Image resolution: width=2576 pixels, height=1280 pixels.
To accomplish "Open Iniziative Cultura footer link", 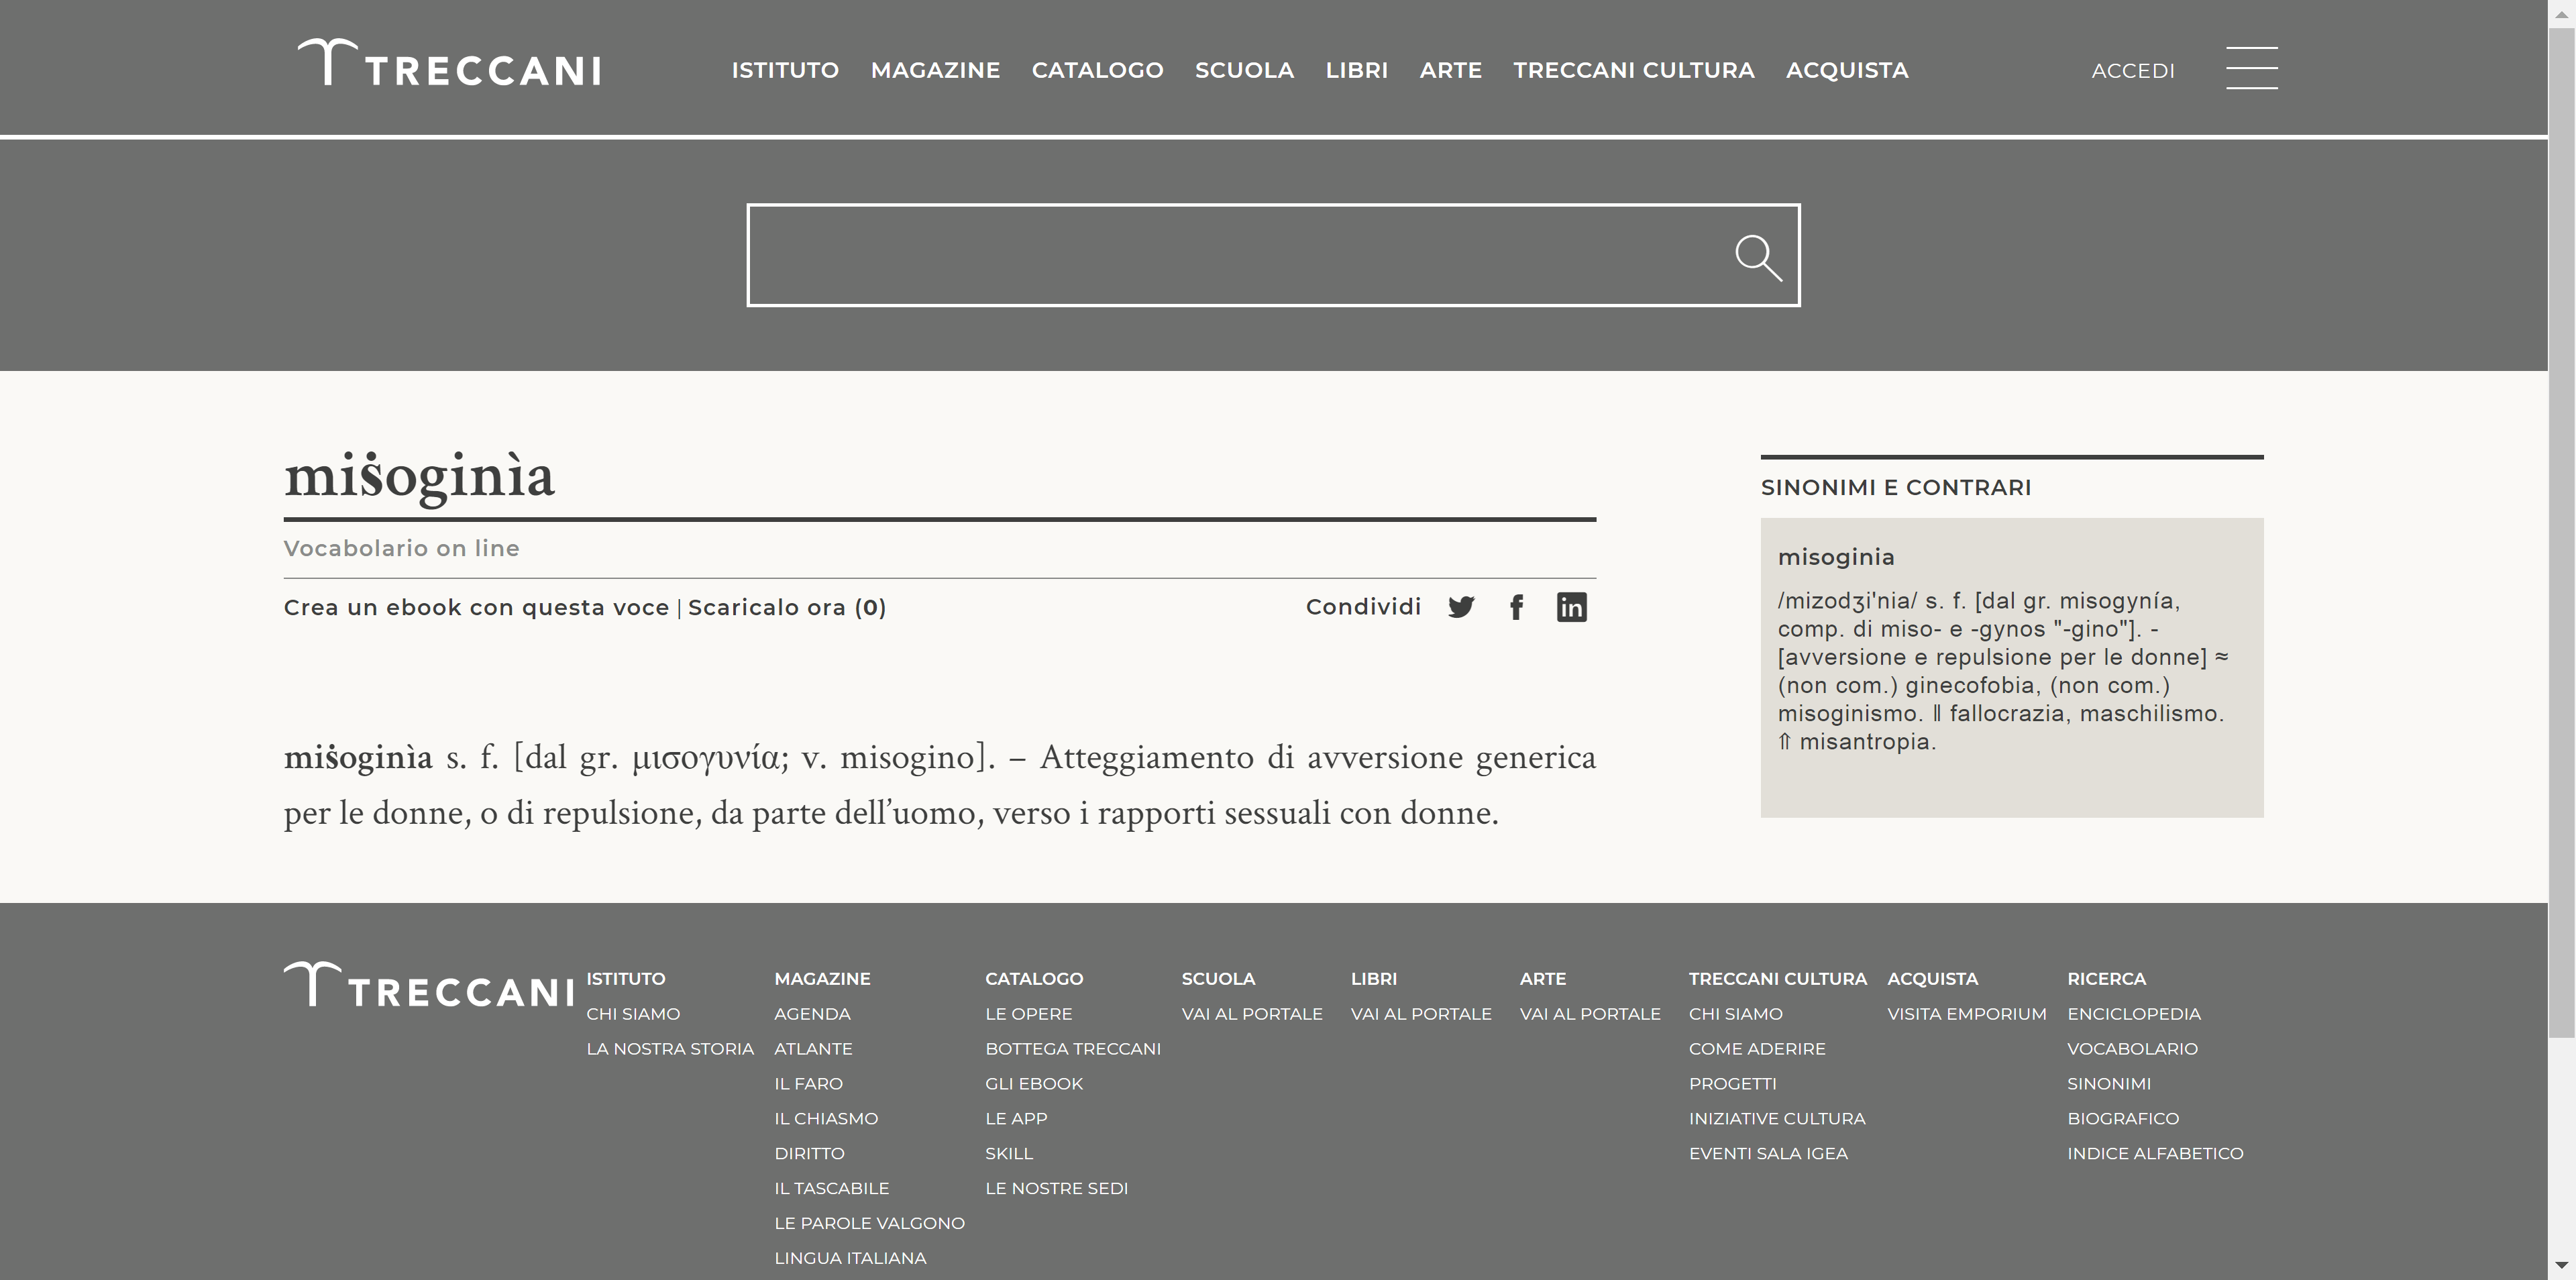I will 1777,1119.
